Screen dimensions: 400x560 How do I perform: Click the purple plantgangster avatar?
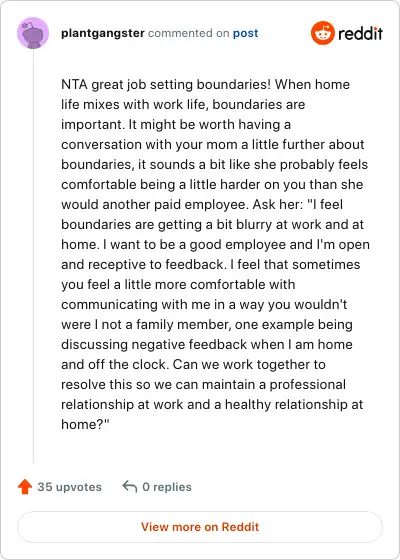[x=33, y=33]
